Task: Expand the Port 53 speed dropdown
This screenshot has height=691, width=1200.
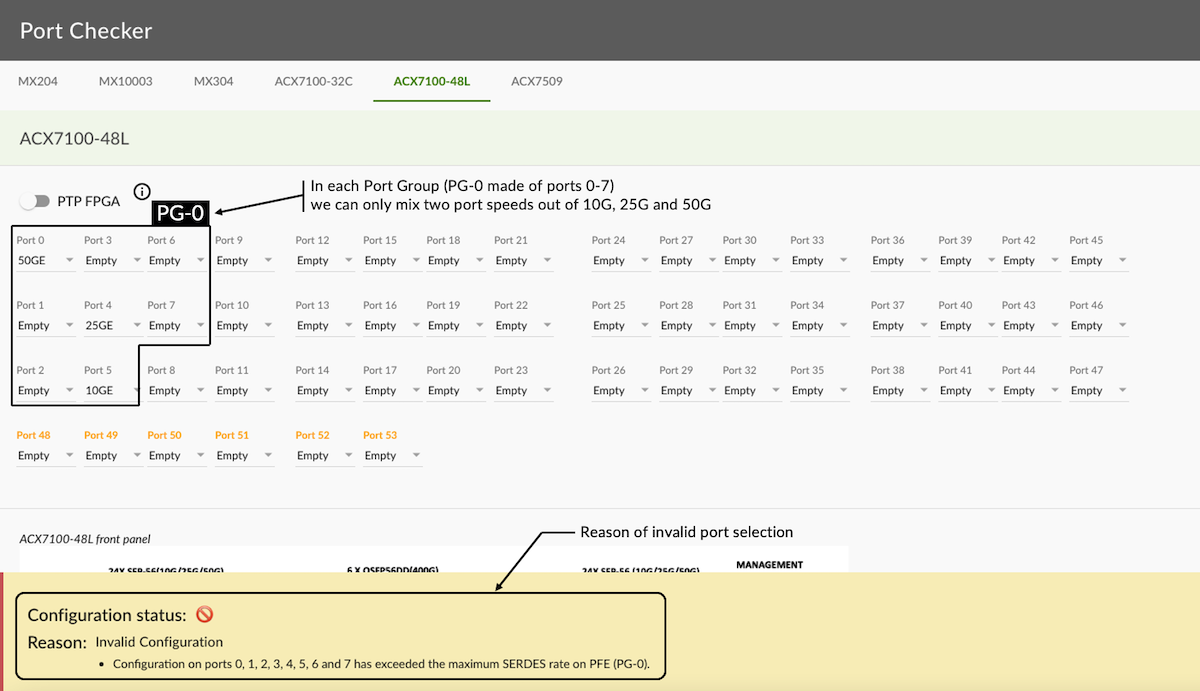Action: (392, 456)
